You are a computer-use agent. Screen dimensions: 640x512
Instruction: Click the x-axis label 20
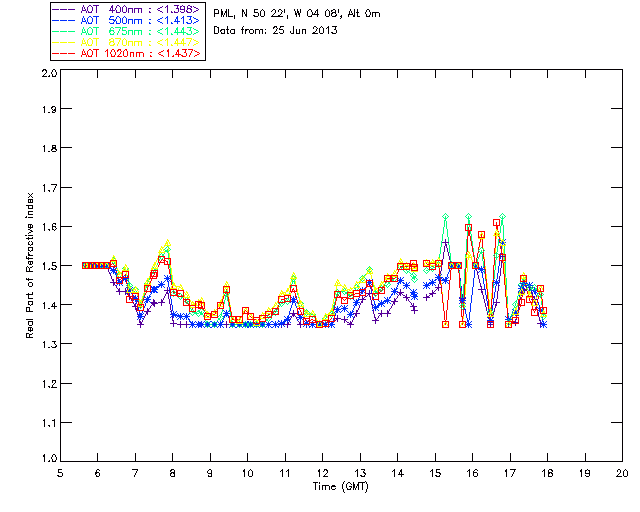[622, 473]
